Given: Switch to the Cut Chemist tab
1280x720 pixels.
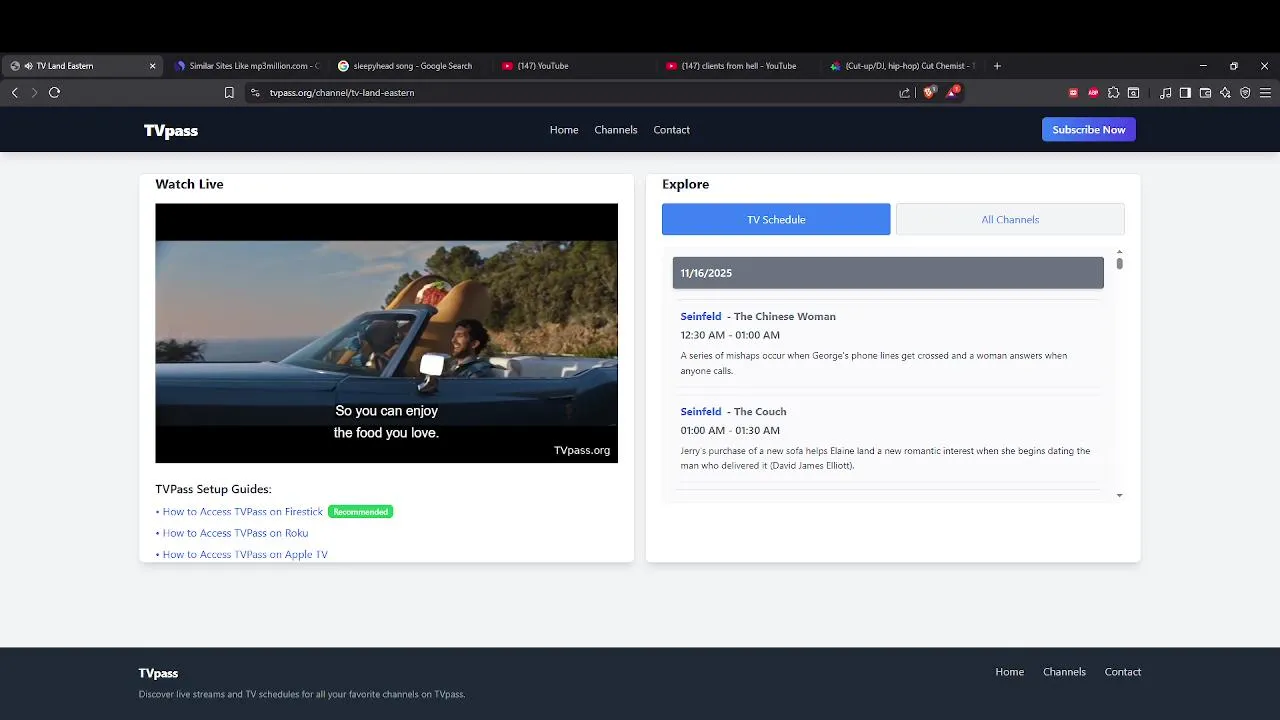Looking at the screenshot, I should [903, 66].
